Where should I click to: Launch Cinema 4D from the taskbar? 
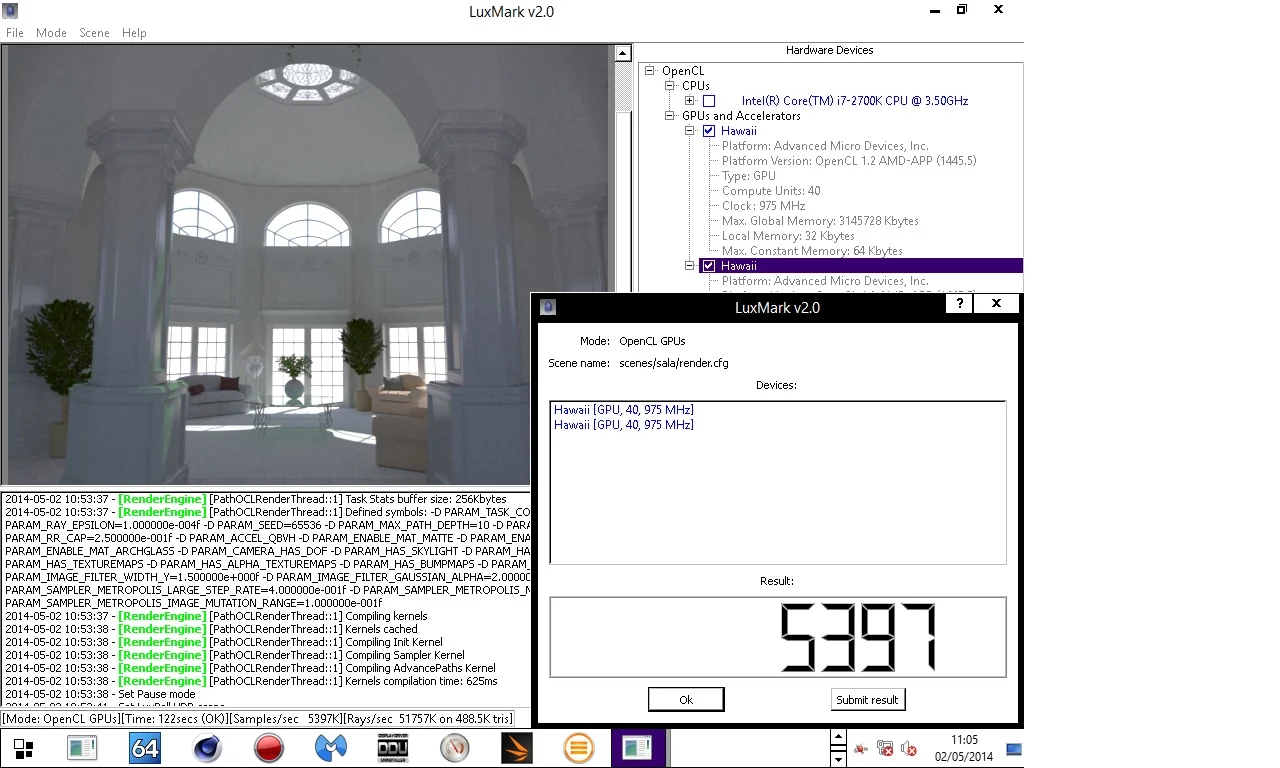coord(207,748)
